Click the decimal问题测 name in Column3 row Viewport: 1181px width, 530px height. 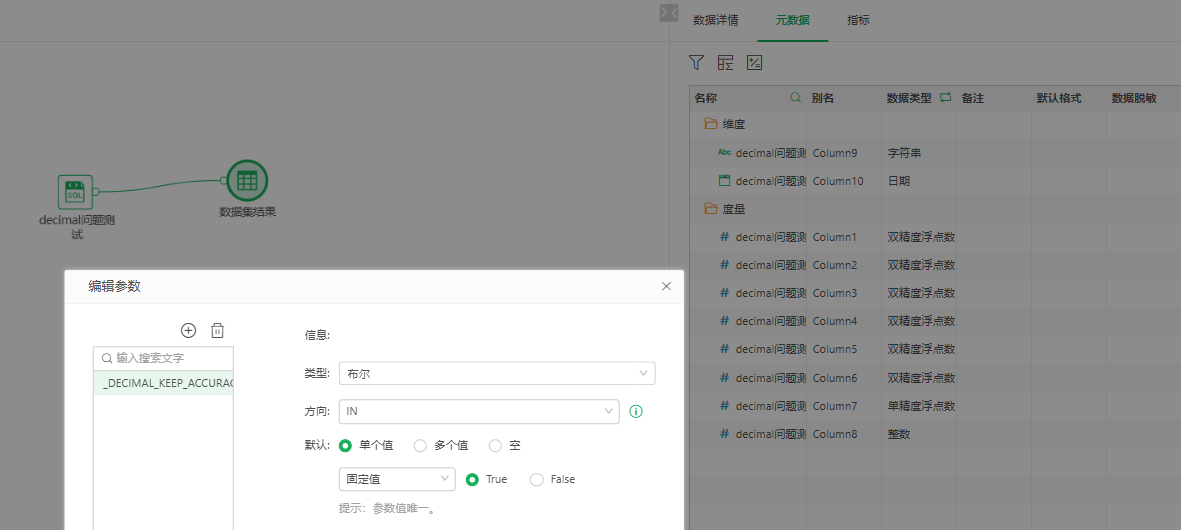[771, 293]
